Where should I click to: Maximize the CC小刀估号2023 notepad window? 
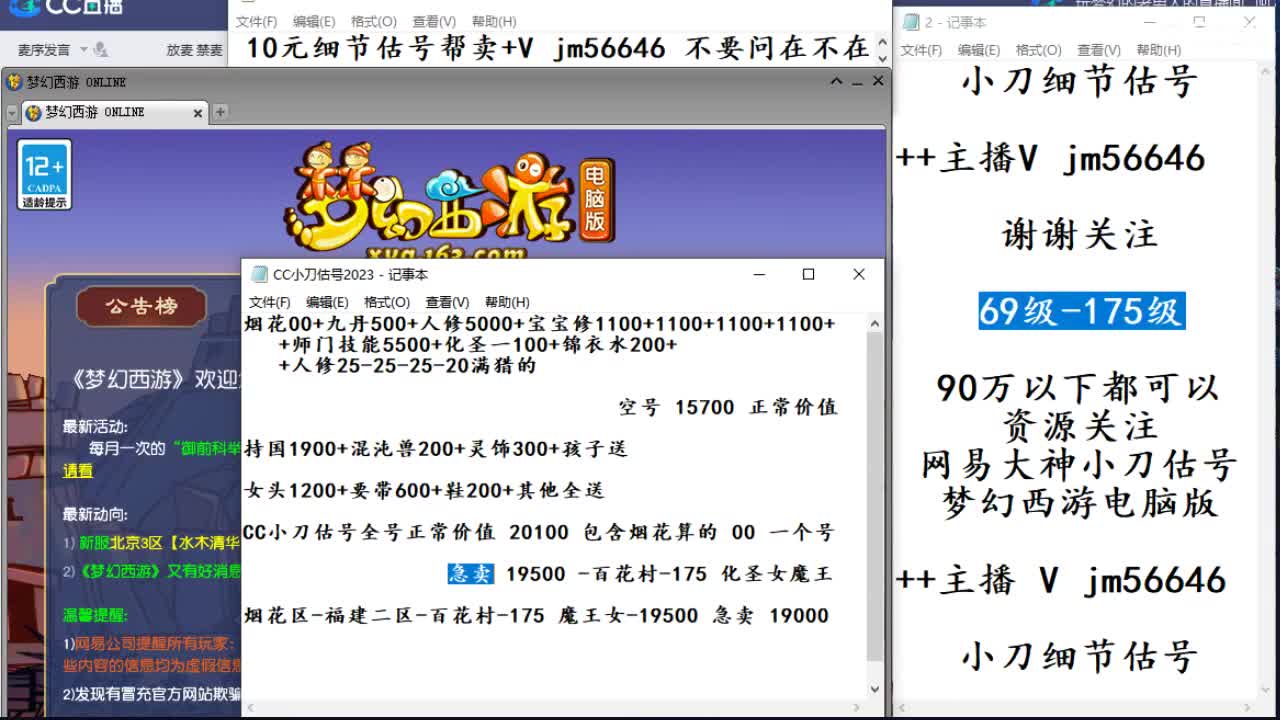(808, 274)
